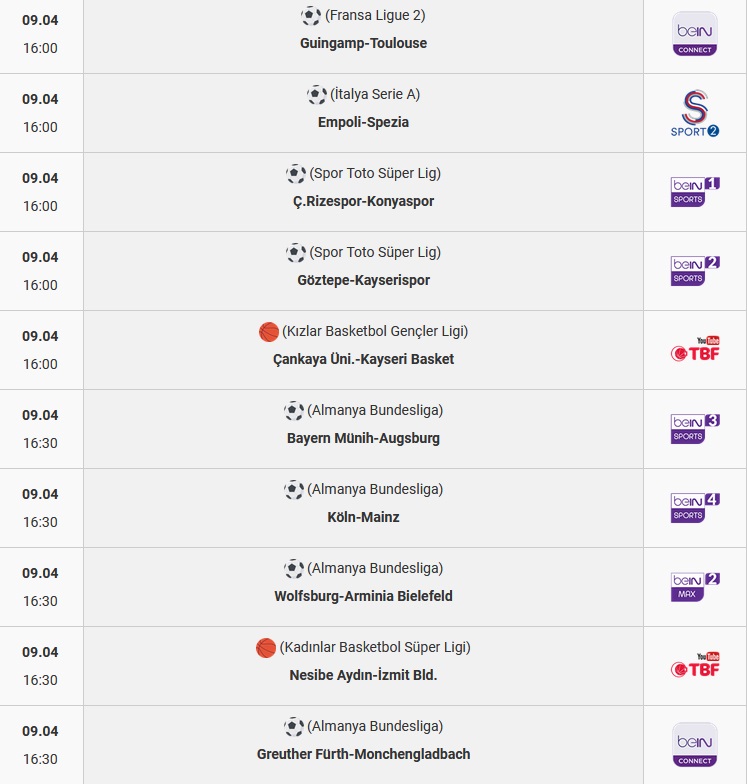
Task: Click the Wolfsburg-Arminia Bielefeld match title
Action: [x=364, y=596]
